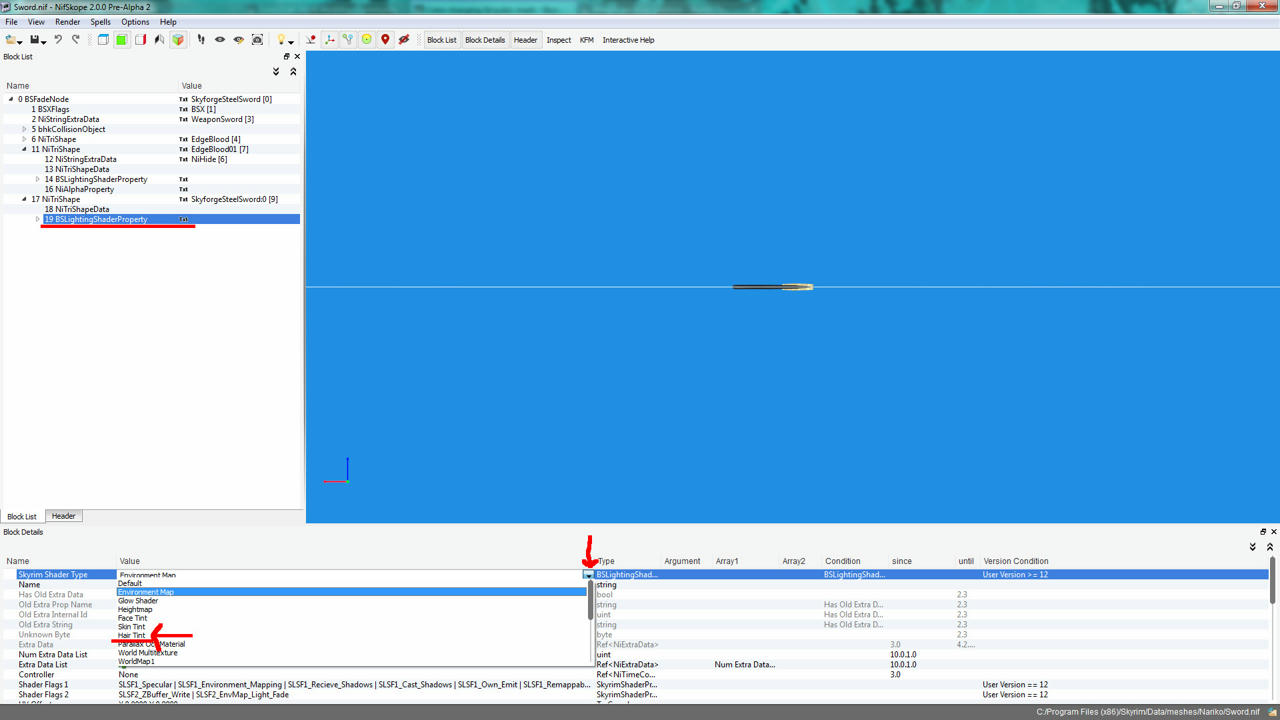Open the Render menu
The width and height of the screenshot is (1280, 720).
[68, 22]
